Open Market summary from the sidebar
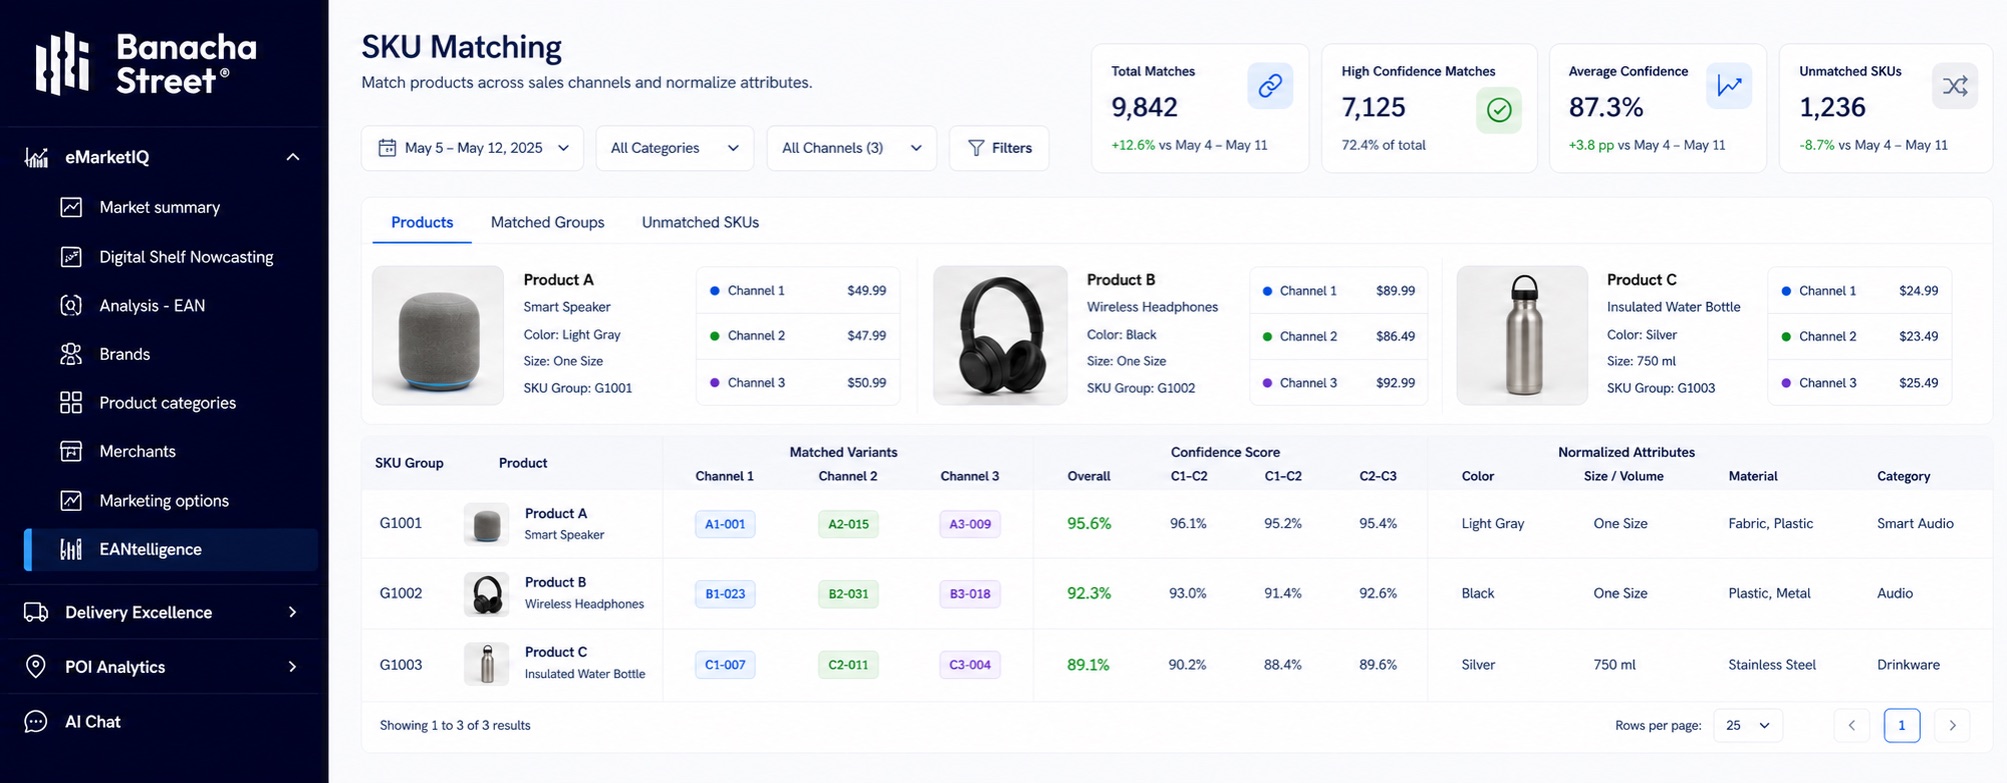This screenshot has height=783, width=2007. 159,207
